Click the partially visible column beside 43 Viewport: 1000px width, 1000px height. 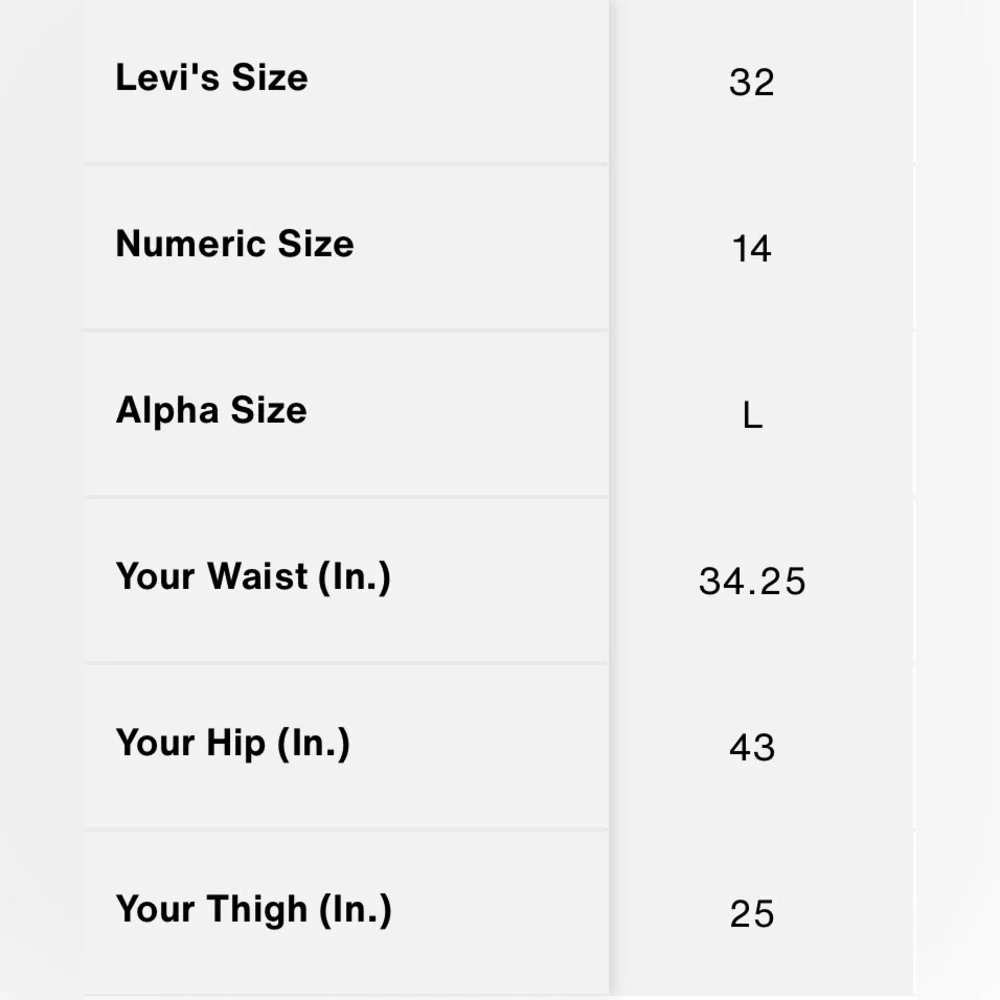tap(957, 747)
